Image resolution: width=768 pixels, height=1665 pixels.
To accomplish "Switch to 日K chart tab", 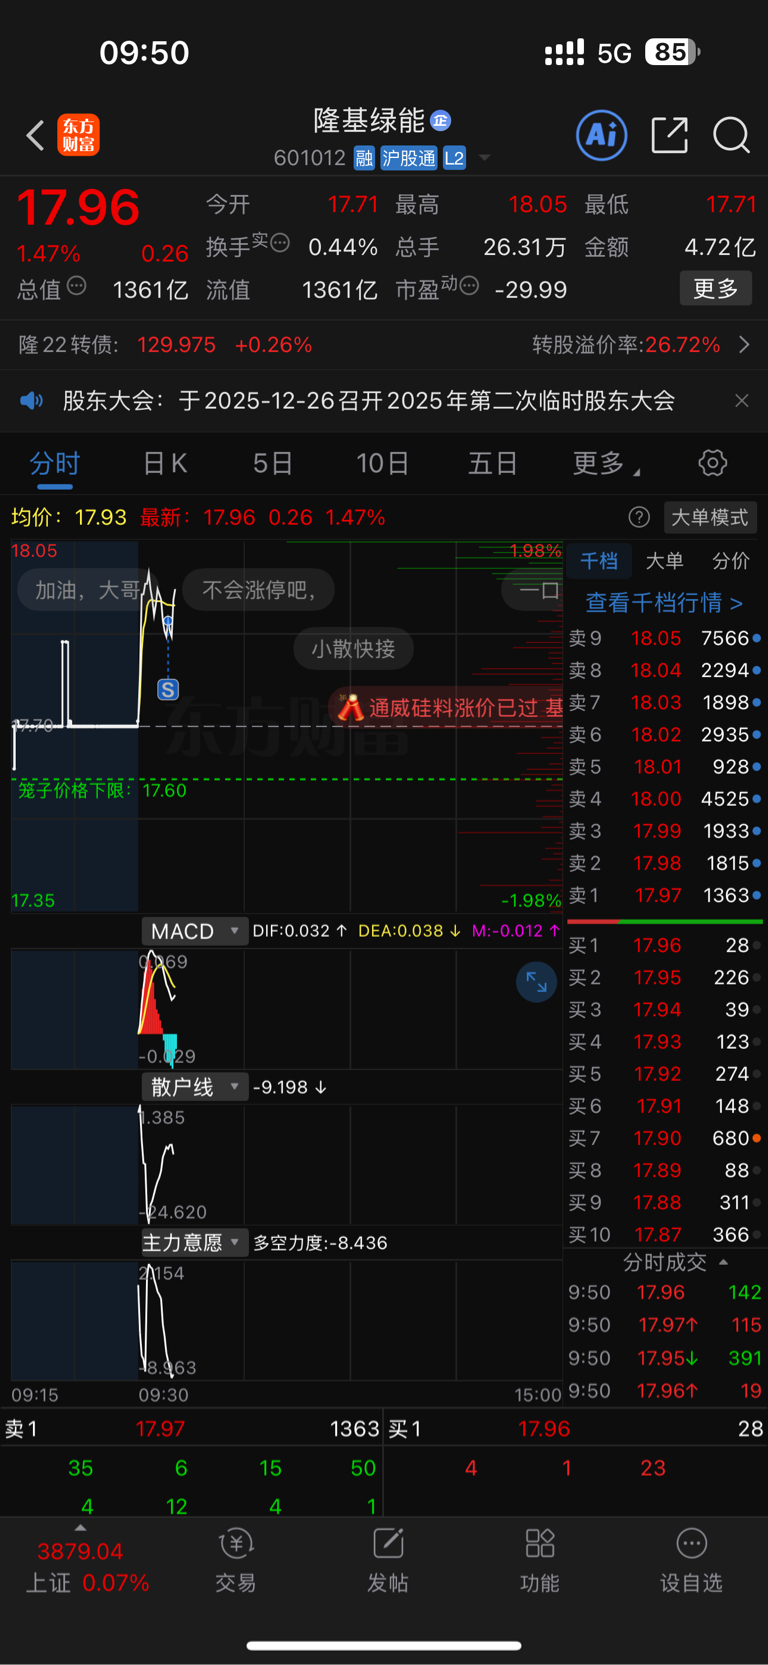I will click(x=165, y=463).
